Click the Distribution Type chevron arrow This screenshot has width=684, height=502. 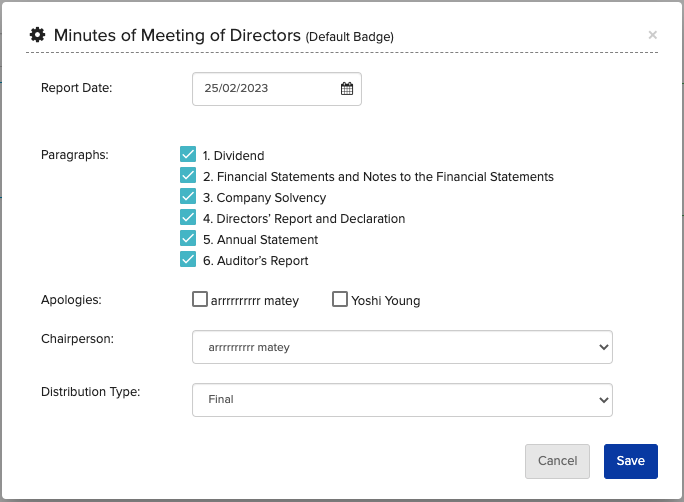tap(604, 400)
